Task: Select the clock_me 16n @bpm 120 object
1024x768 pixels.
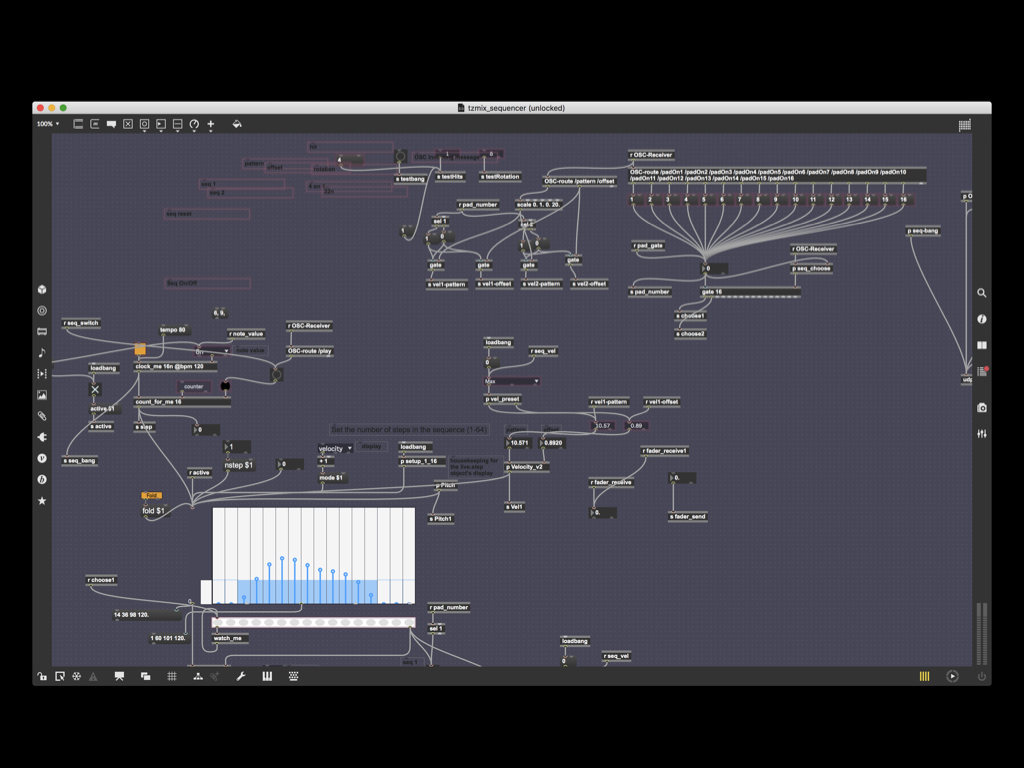Action: click(175, 367)
